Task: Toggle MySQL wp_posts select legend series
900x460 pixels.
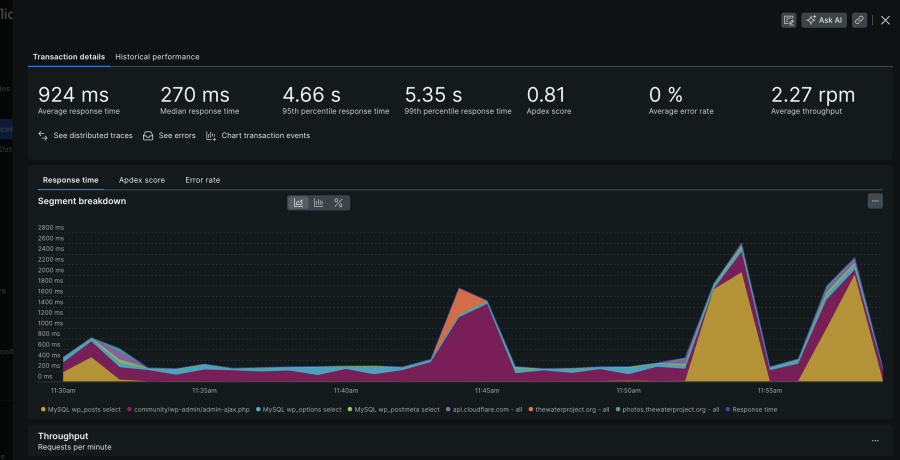Action: pyautogui.click(x=83, y=409)
